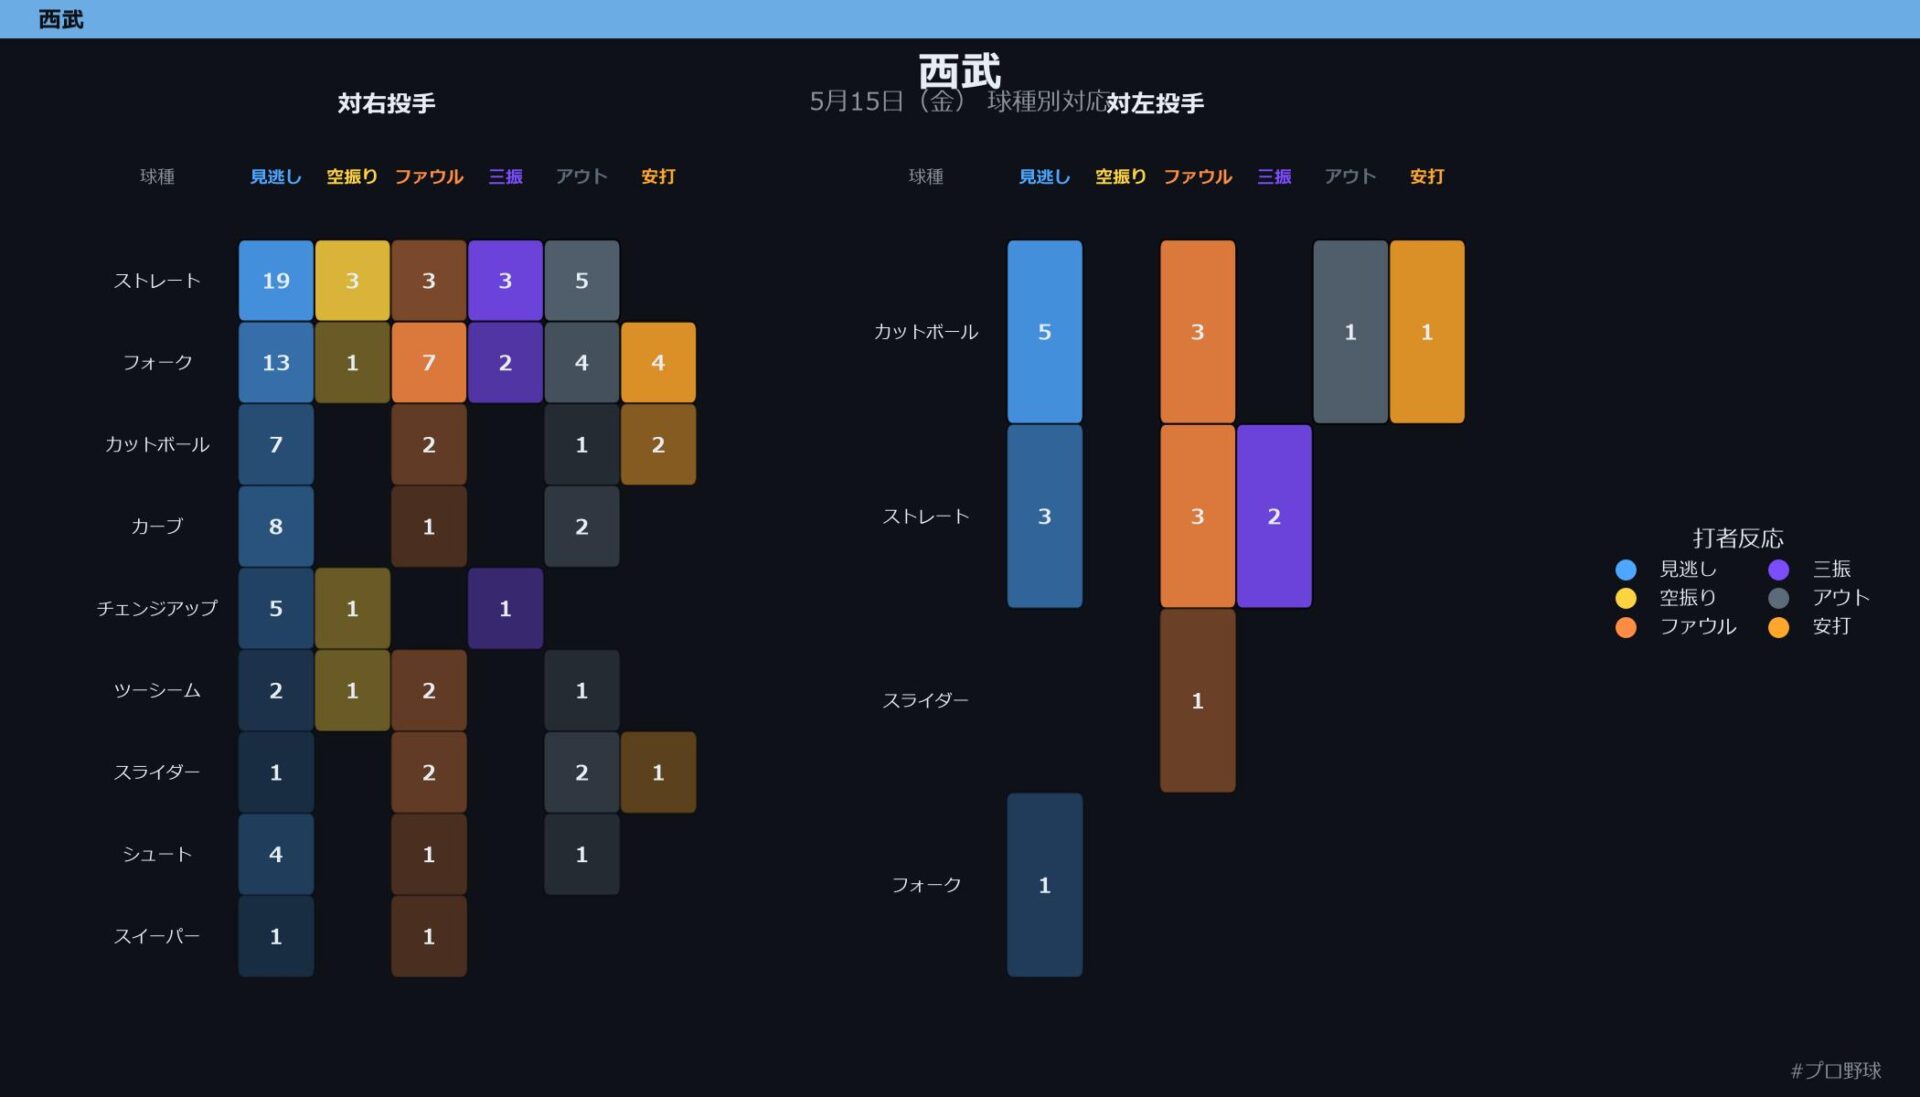Click the purple 1 cell for チェンジアップ 三振
Screen dimensions: 1920x1097
coord(505,609)
